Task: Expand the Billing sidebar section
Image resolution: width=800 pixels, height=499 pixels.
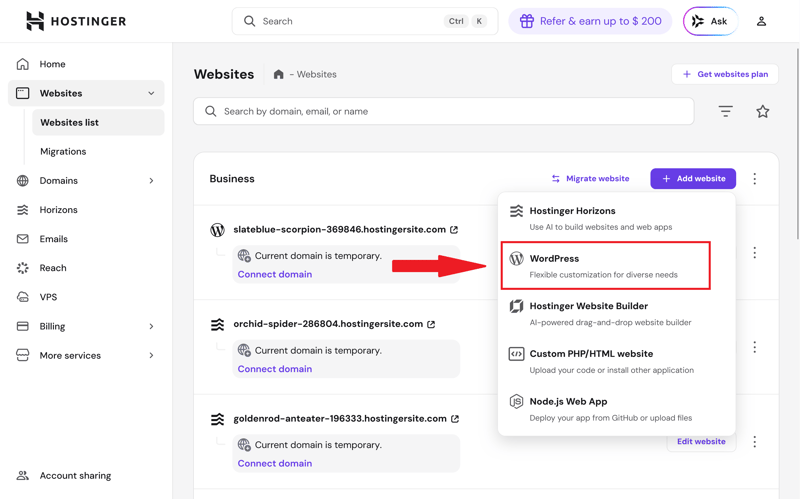Action: (151, 327)
